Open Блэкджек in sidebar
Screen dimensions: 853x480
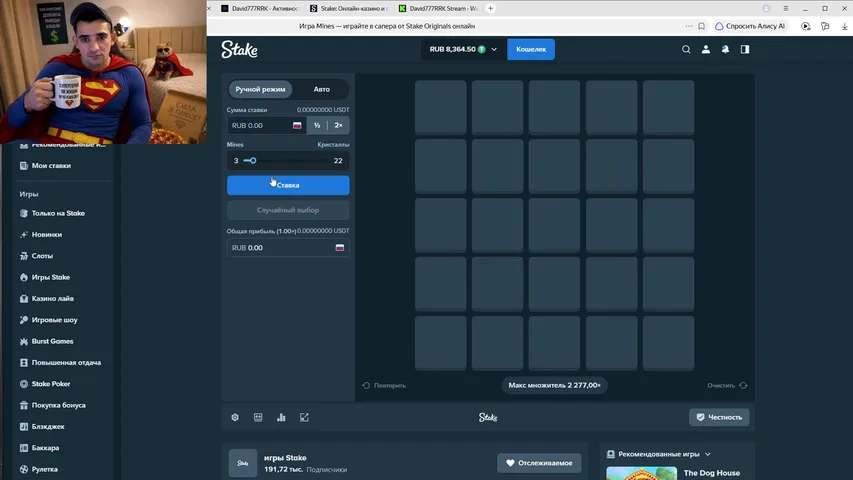tap(48, 427)
